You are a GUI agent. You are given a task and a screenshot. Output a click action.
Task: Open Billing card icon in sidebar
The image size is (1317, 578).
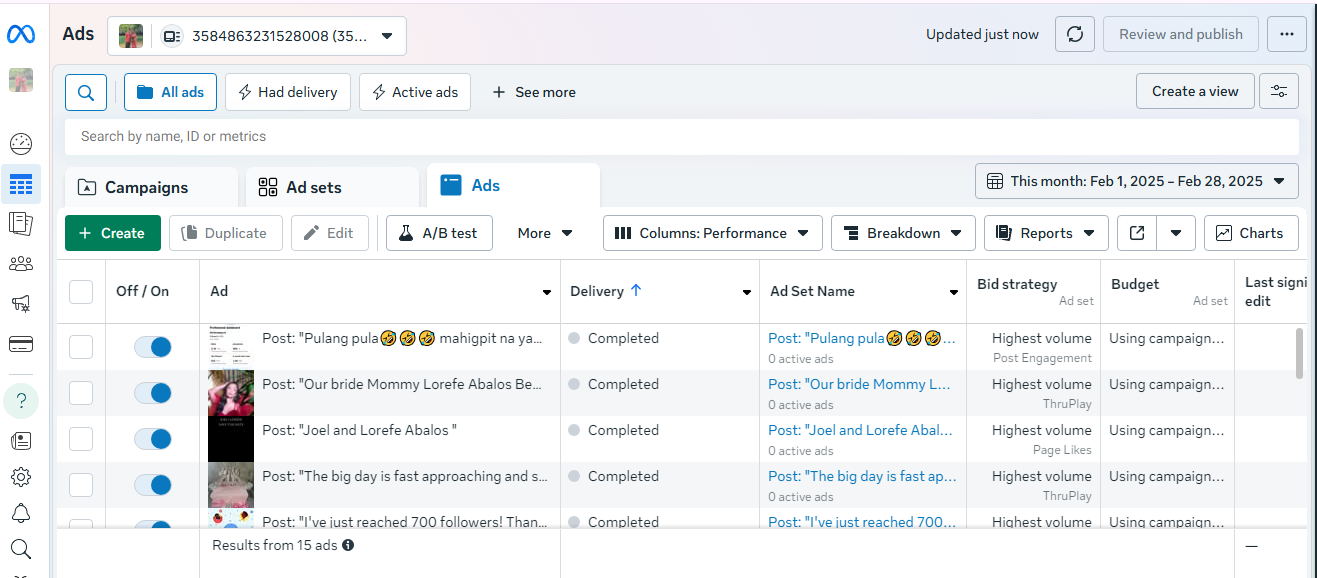pos(21,344)
